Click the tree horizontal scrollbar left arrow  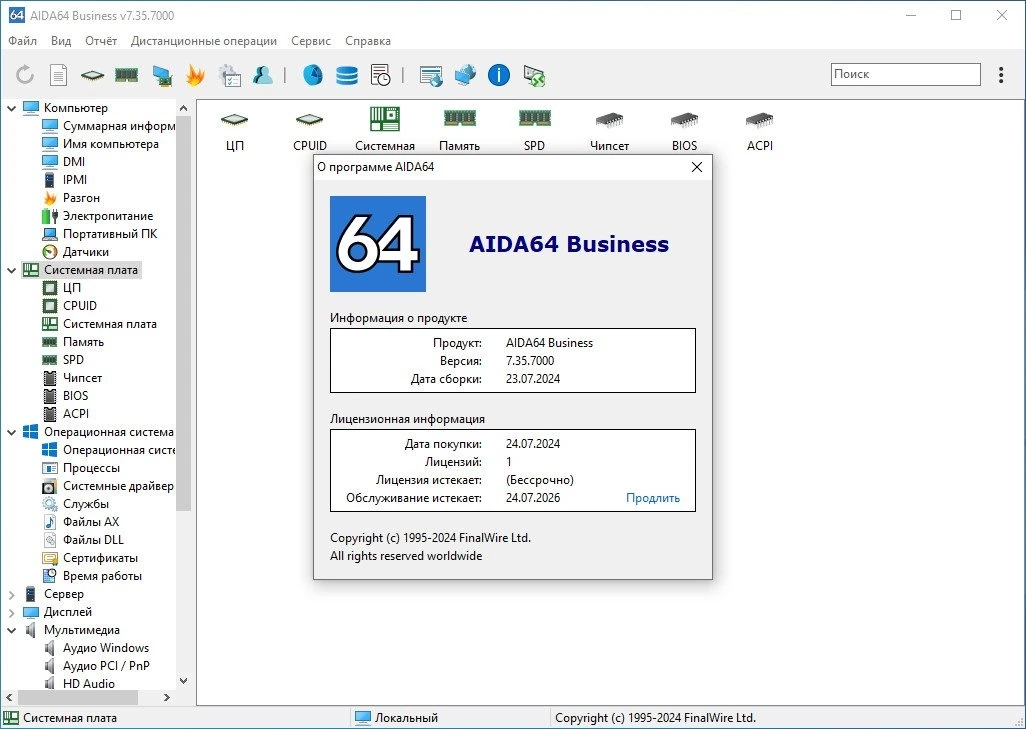pos(9,698)
